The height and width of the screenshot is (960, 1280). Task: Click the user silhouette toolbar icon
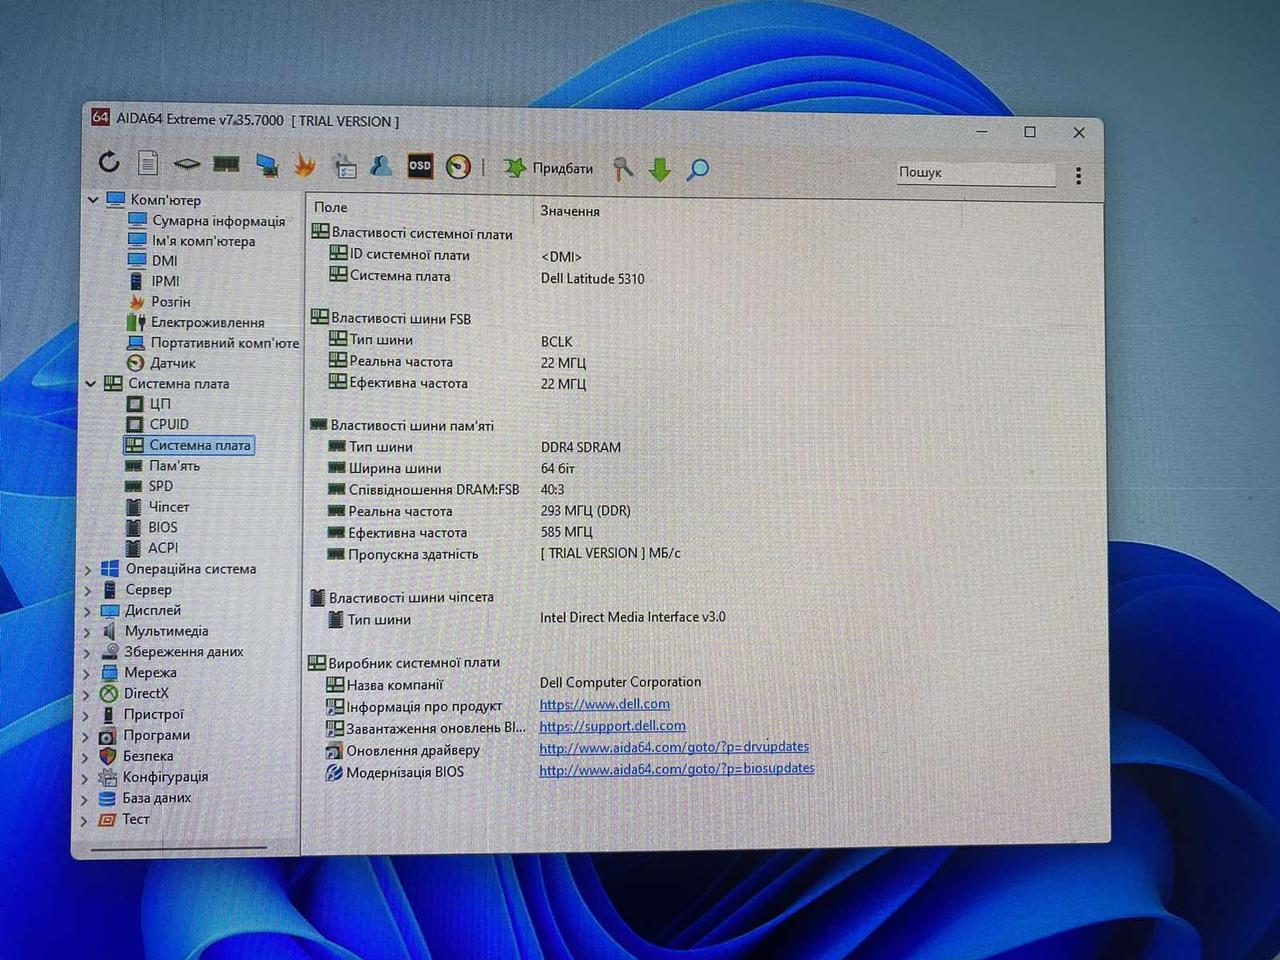coord(381,165)
